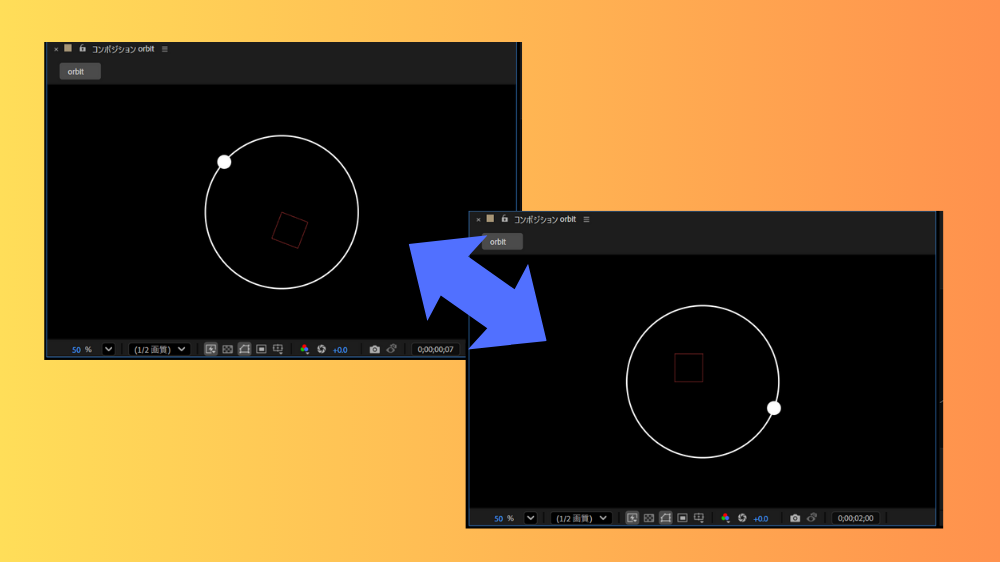Open grid and guide options in upper panel
1000x562 pixels.
pos(278,349)
